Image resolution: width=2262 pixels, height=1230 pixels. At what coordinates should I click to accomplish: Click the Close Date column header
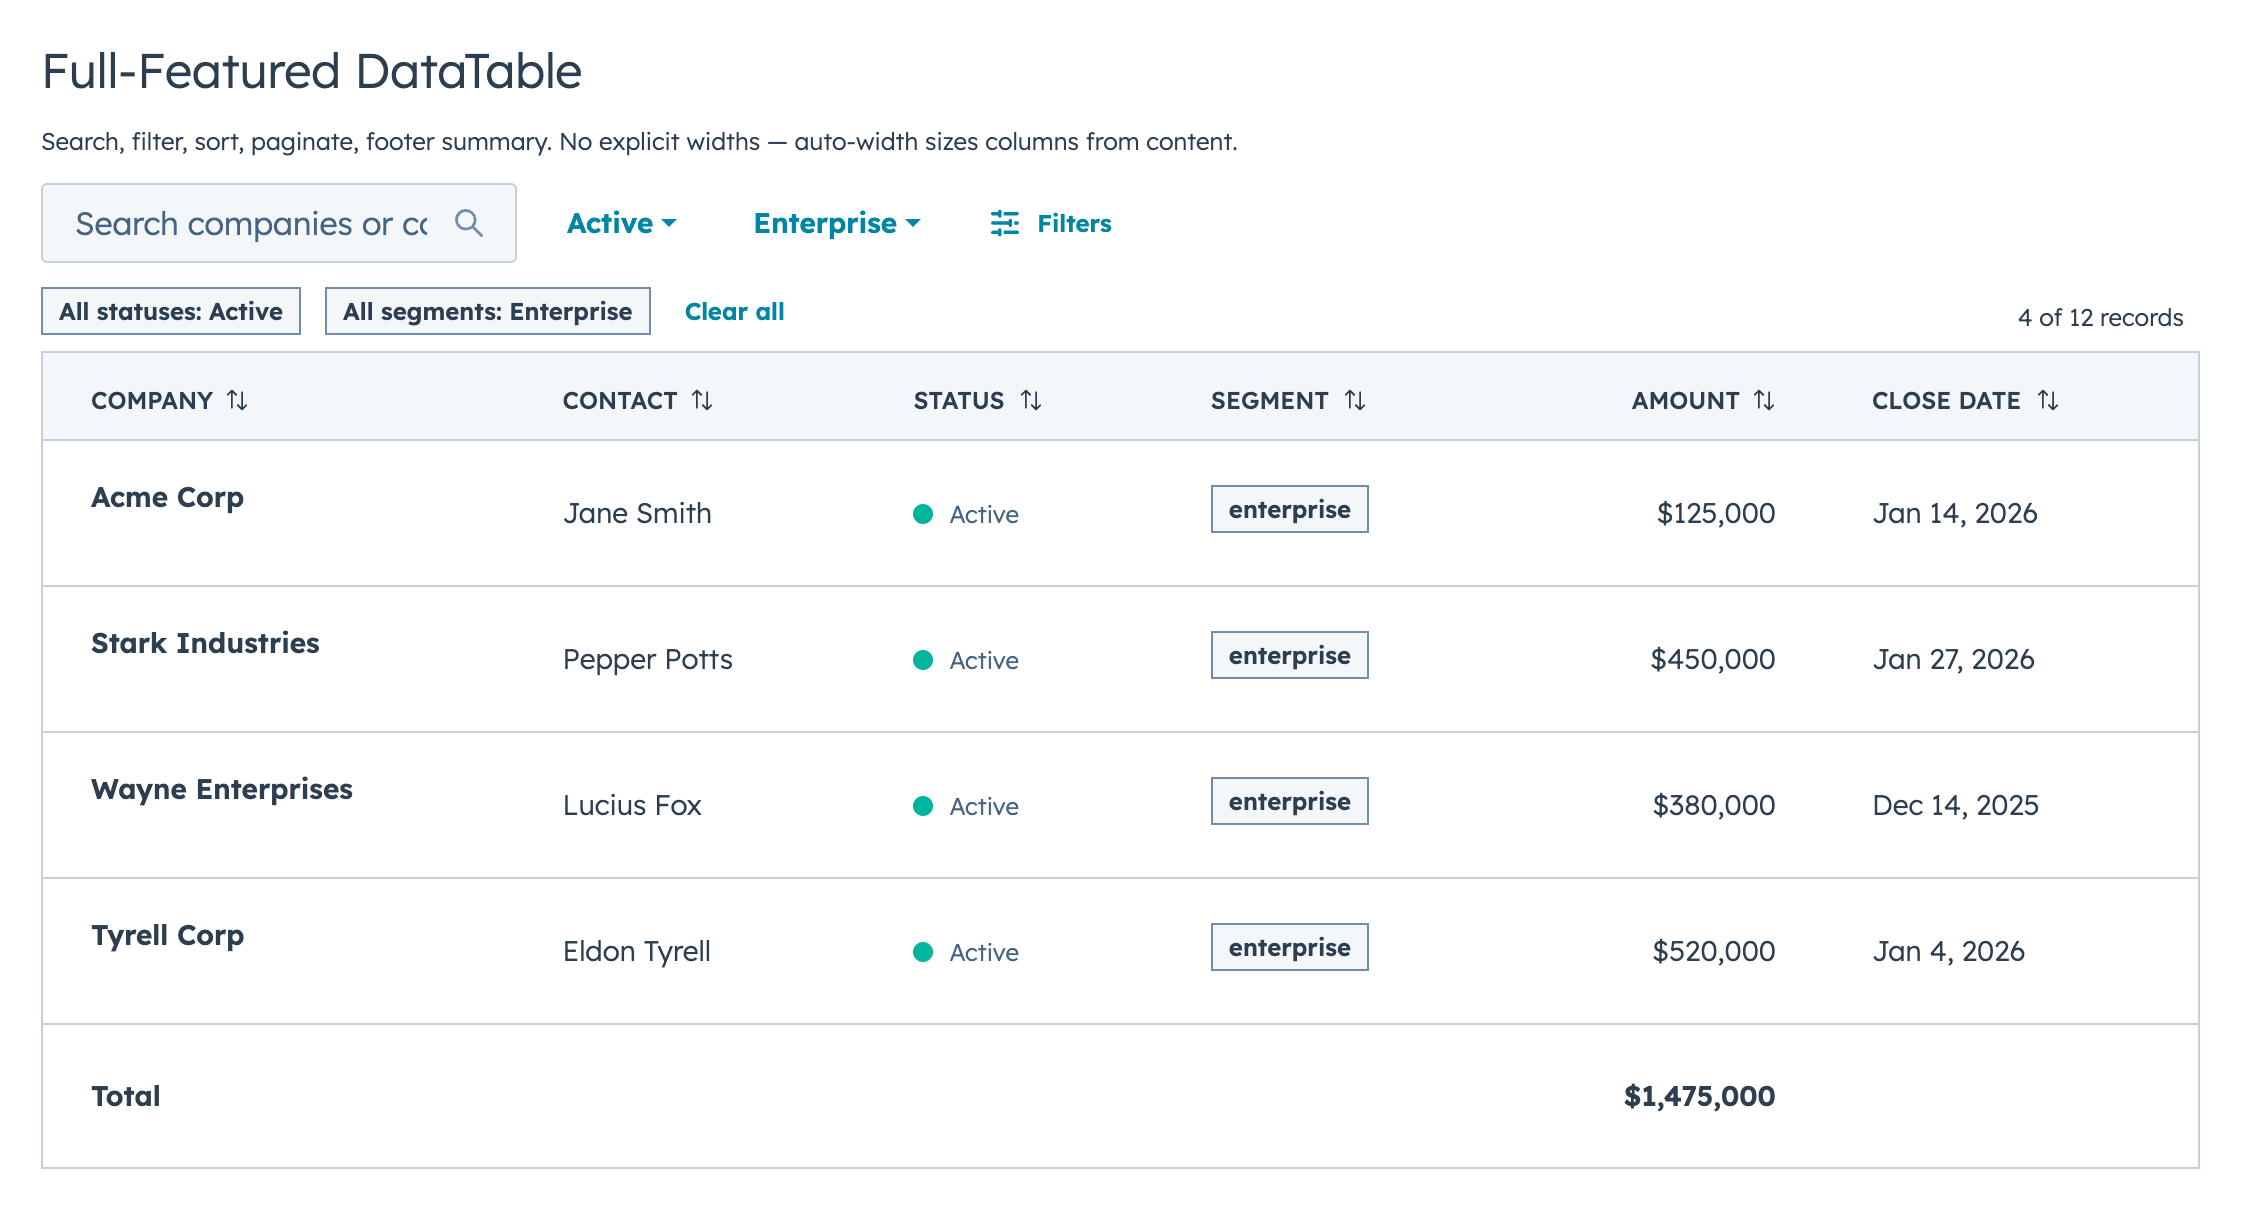click(x=1945, y=400)
